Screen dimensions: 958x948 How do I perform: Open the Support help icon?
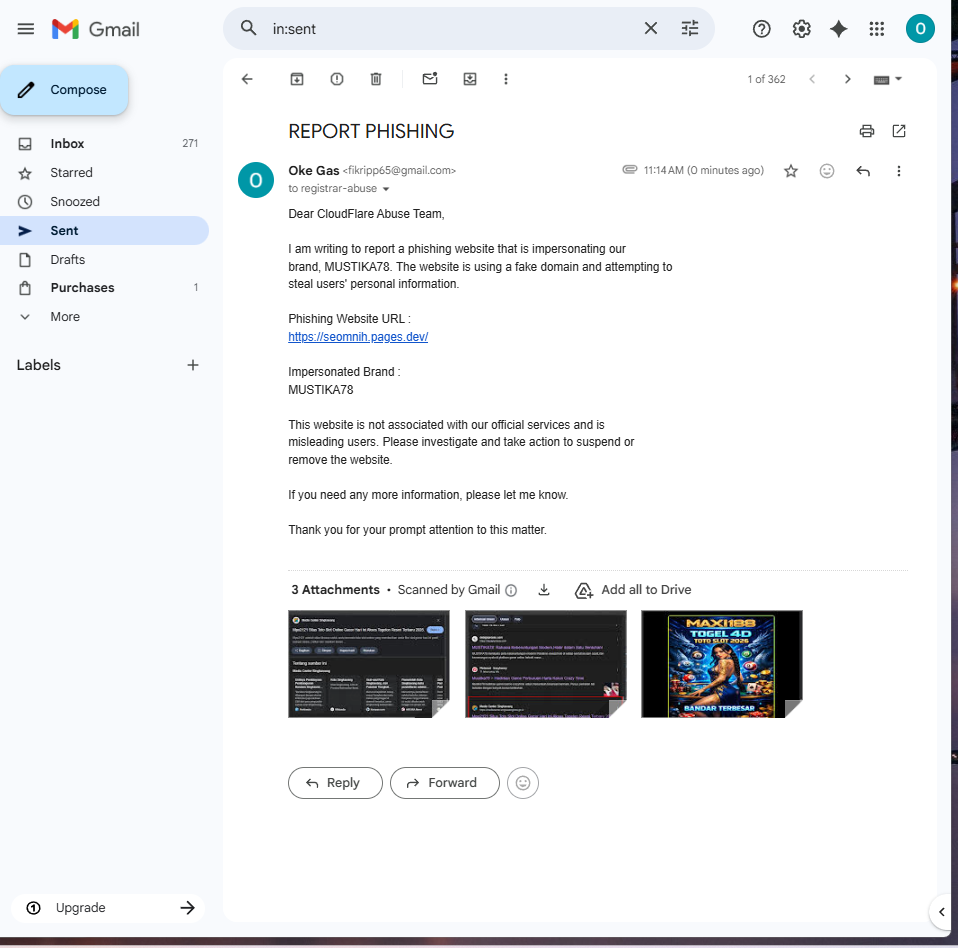[x=761, y=29]
